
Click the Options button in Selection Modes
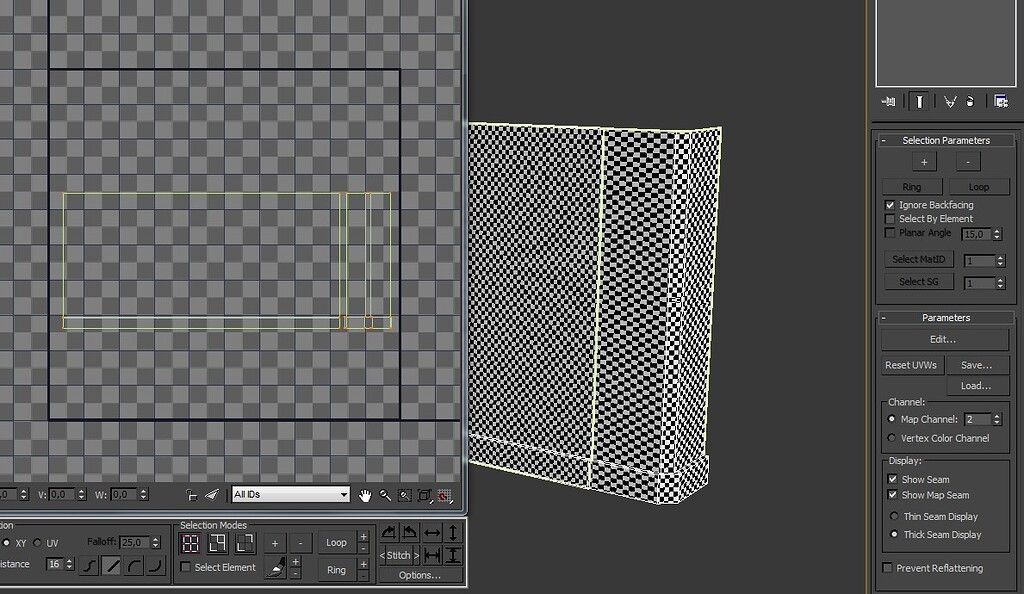pos(424,575)
